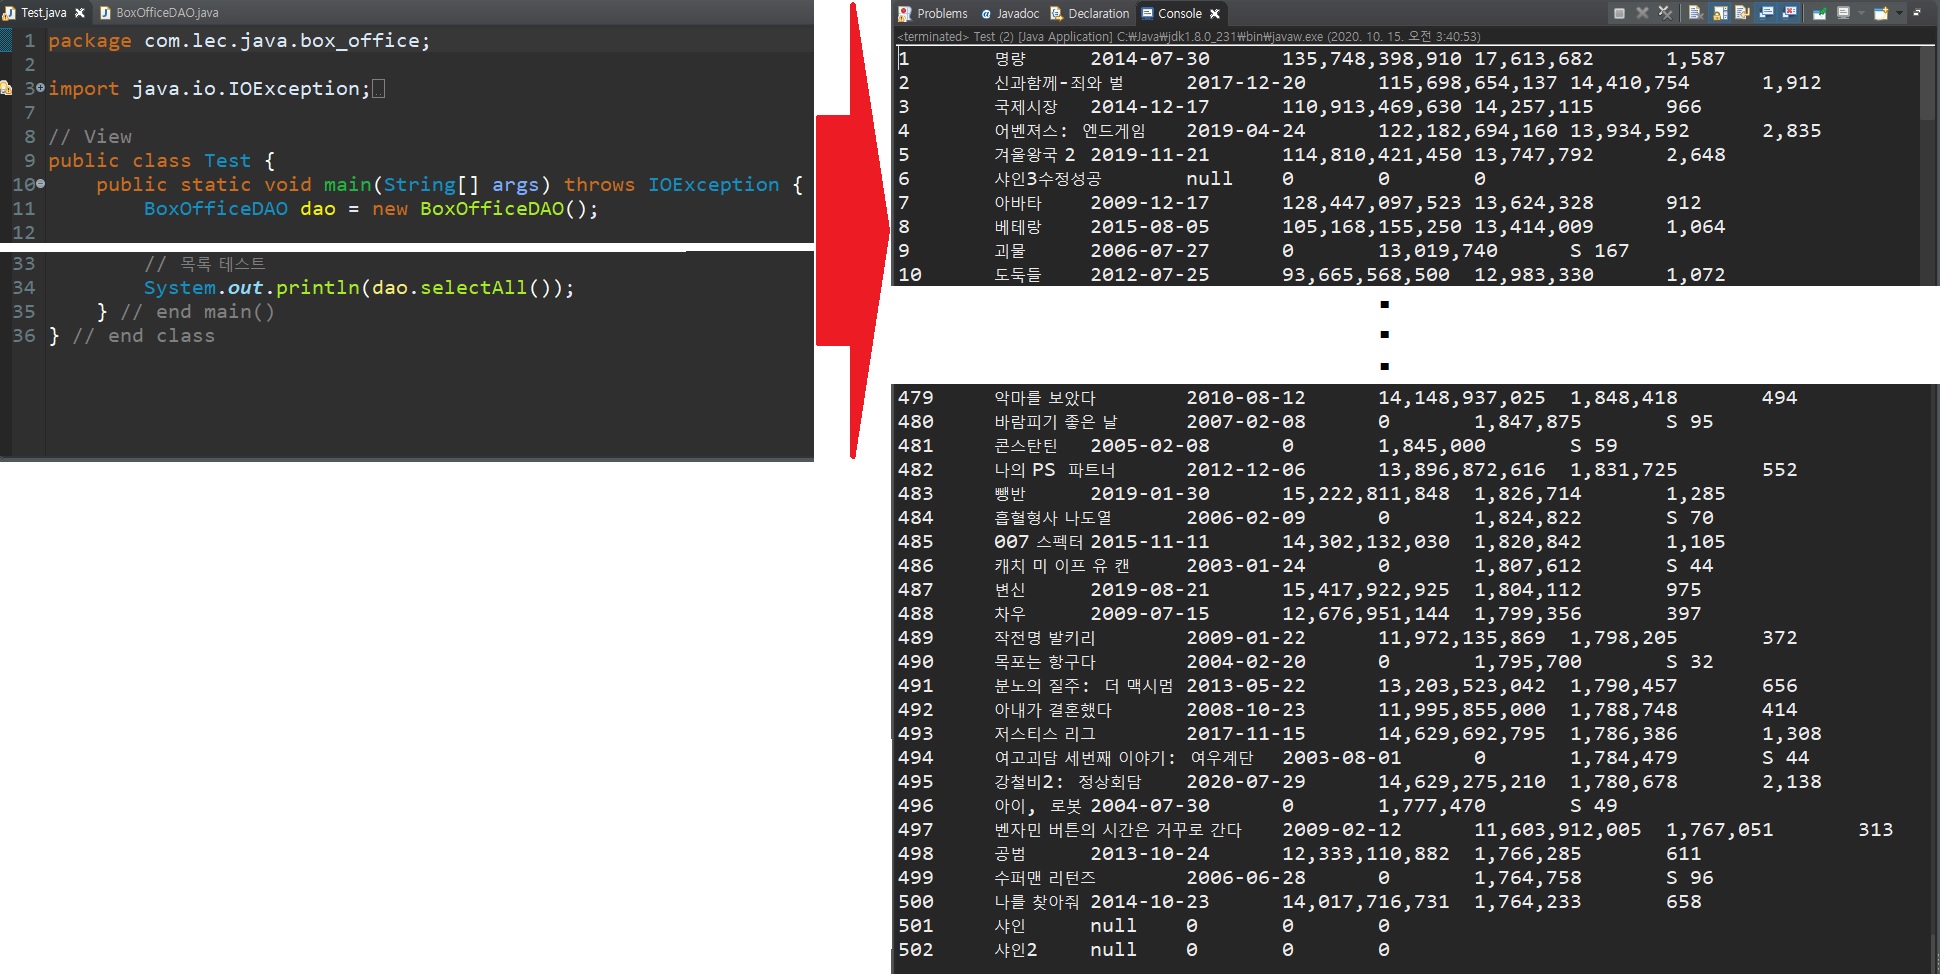Click class name 'Test' on line 9

pyautogui.click(x=228, y=161)
